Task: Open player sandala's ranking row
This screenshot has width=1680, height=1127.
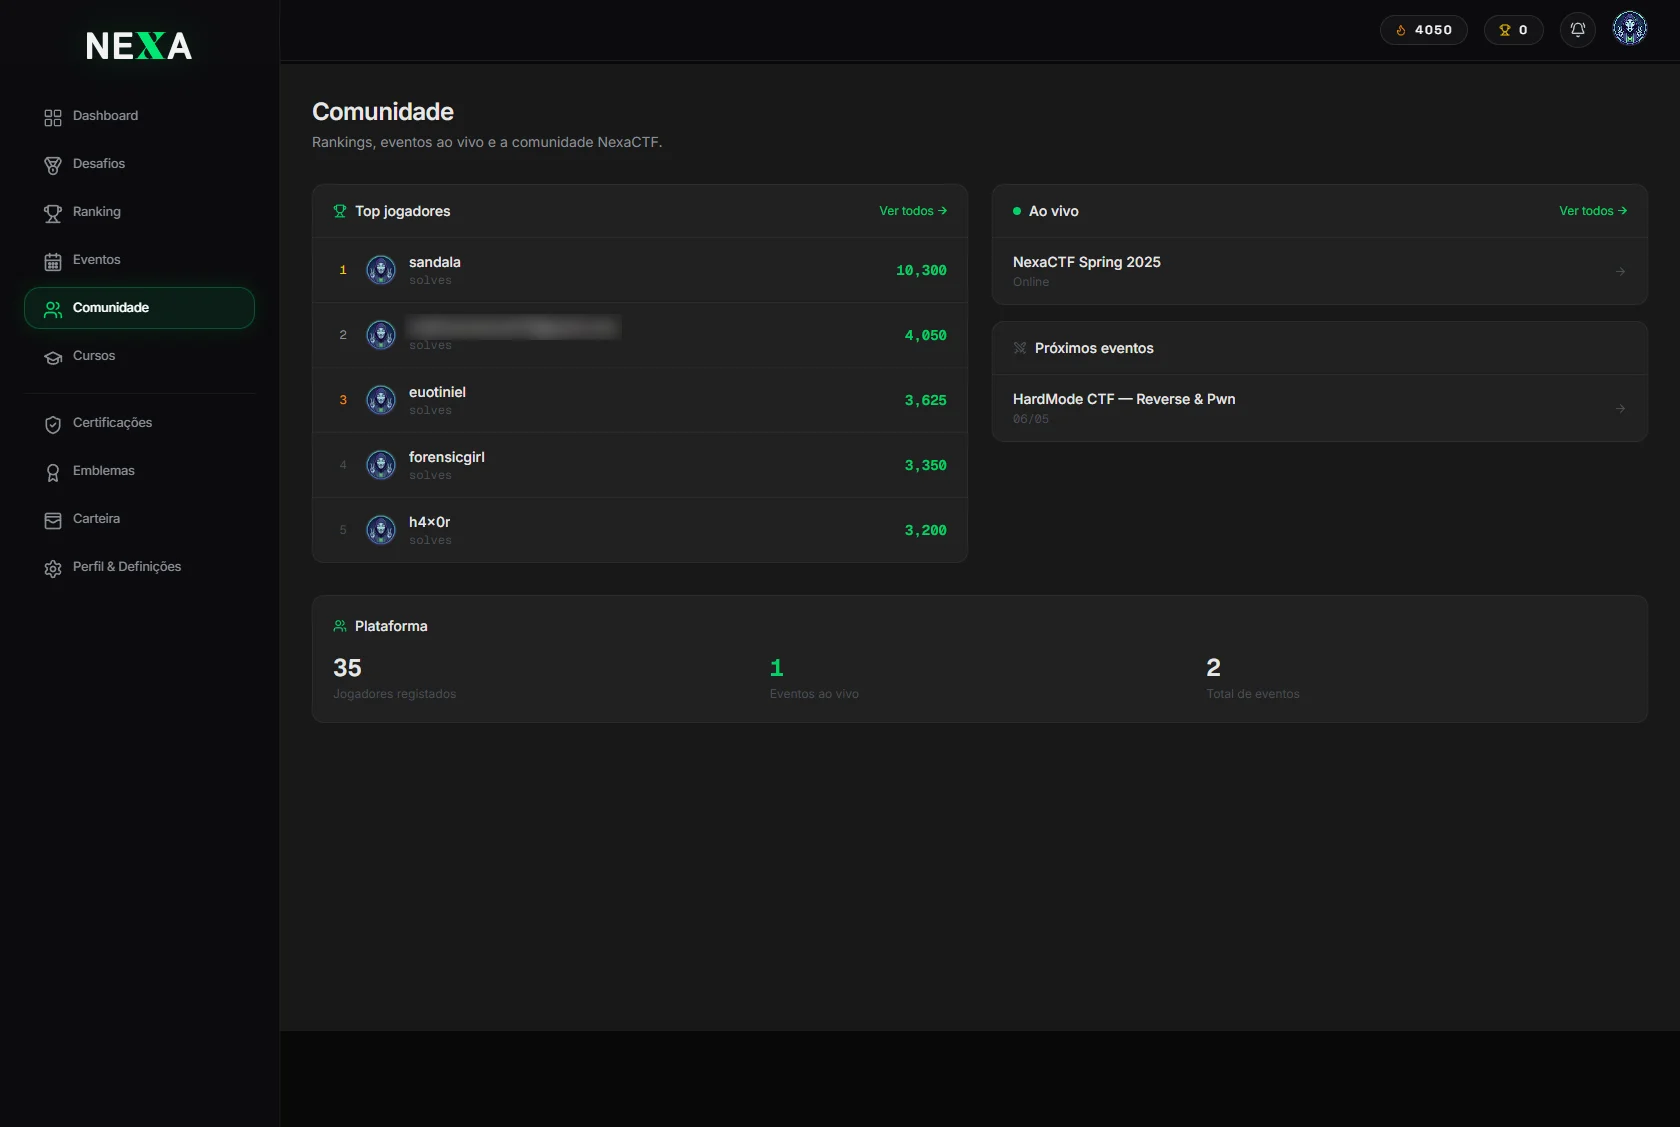Action: pyautogui.click(x=640, y=270)
